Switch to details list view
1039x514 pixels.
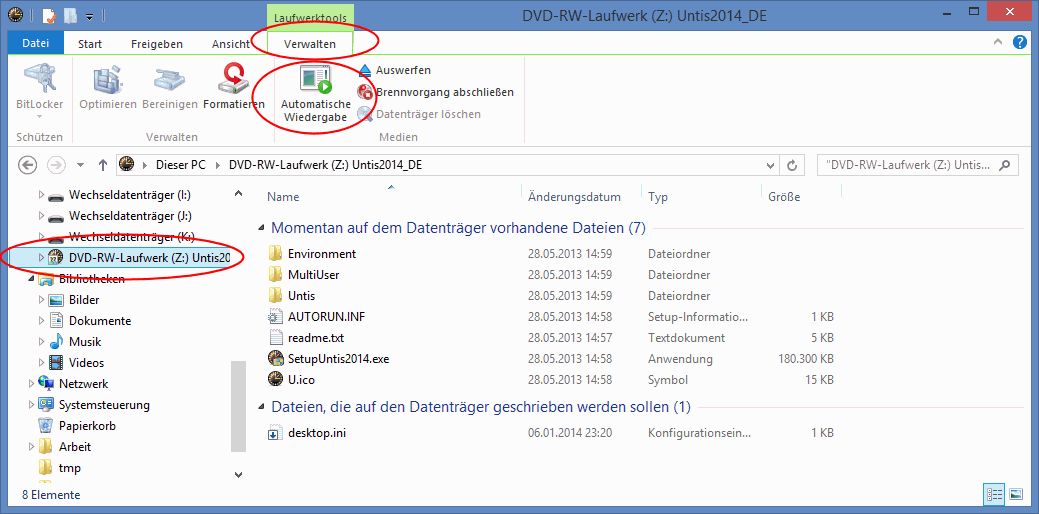coord(995,494)
